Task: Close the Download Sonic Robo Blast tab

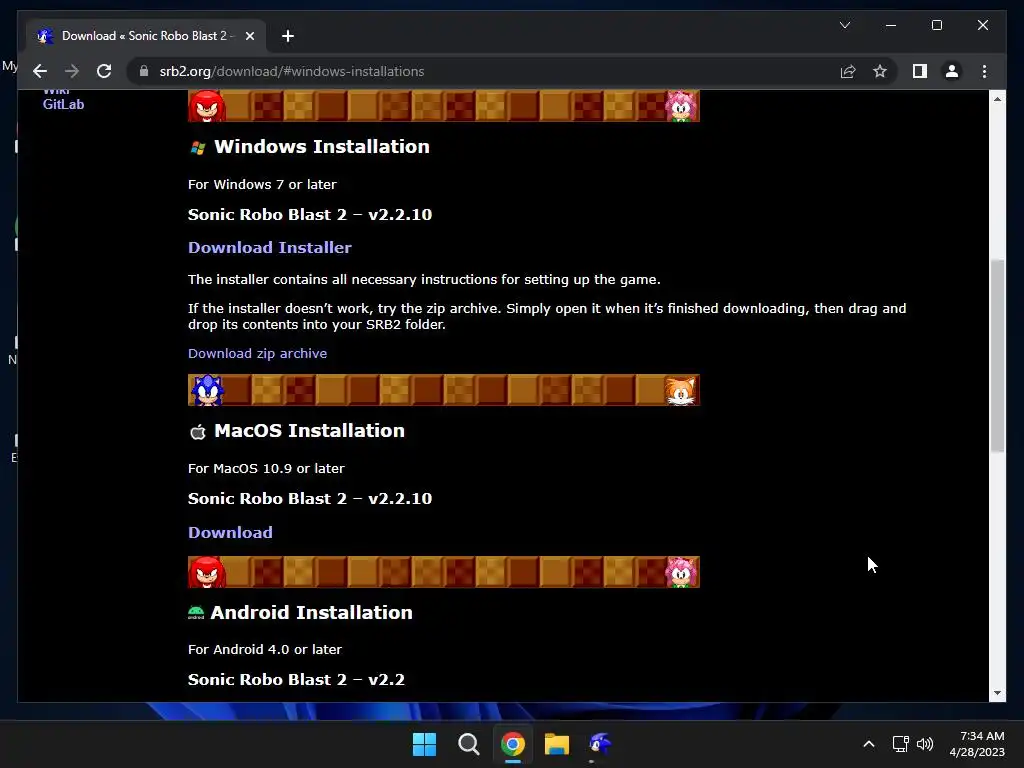Action: (x=249, y=36)
